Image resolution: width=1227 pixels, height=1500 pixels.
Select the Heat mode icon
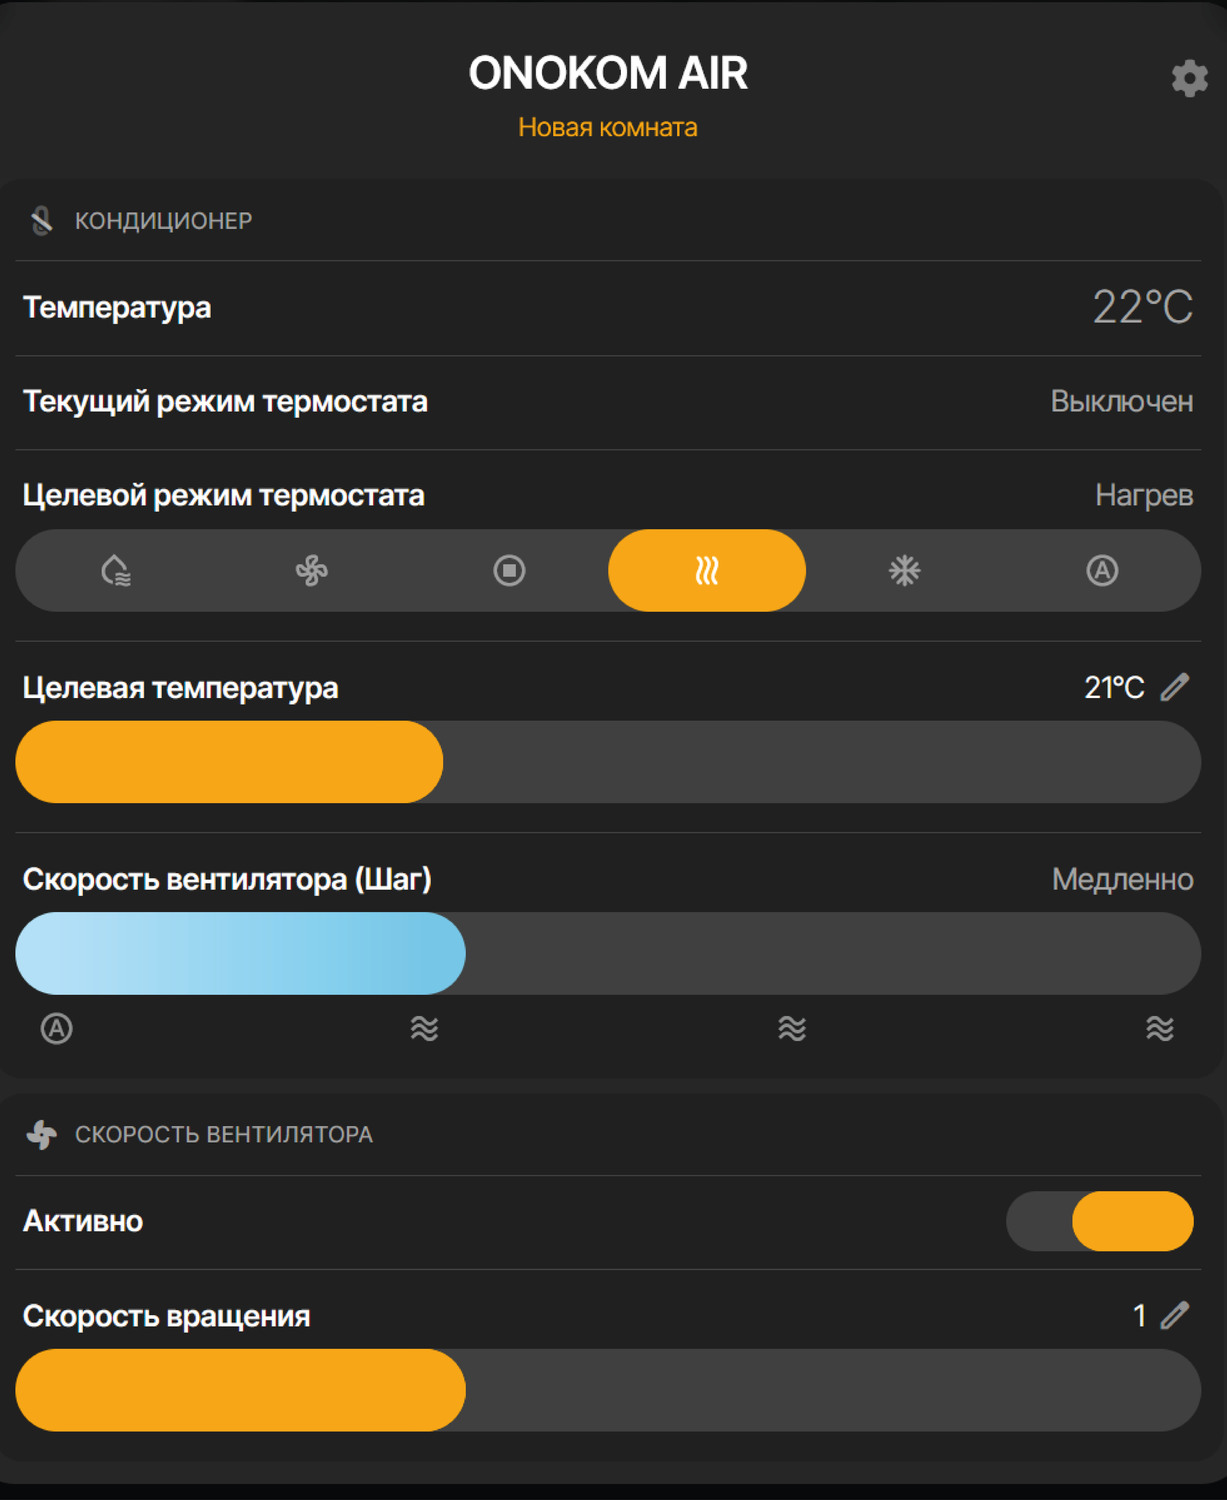point(706,570)
